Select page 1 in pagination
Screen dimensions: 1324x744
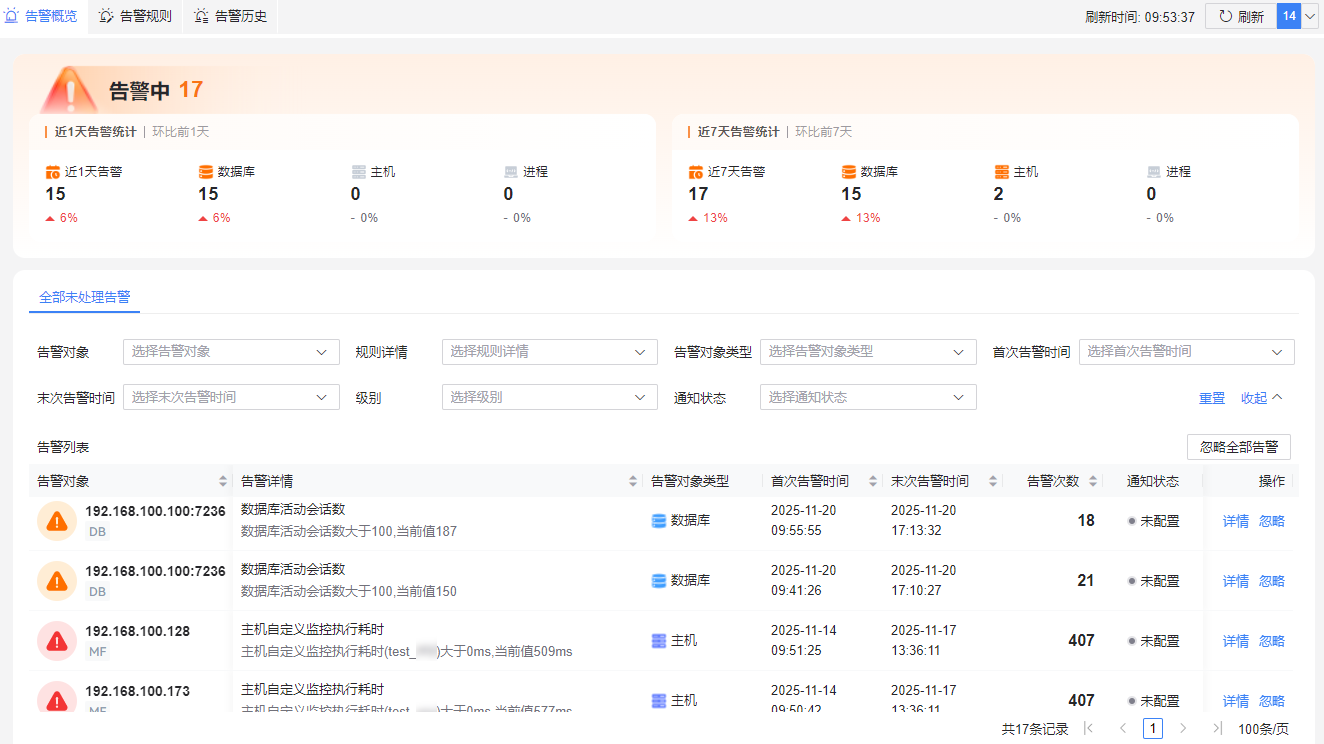coord(1153,729)
